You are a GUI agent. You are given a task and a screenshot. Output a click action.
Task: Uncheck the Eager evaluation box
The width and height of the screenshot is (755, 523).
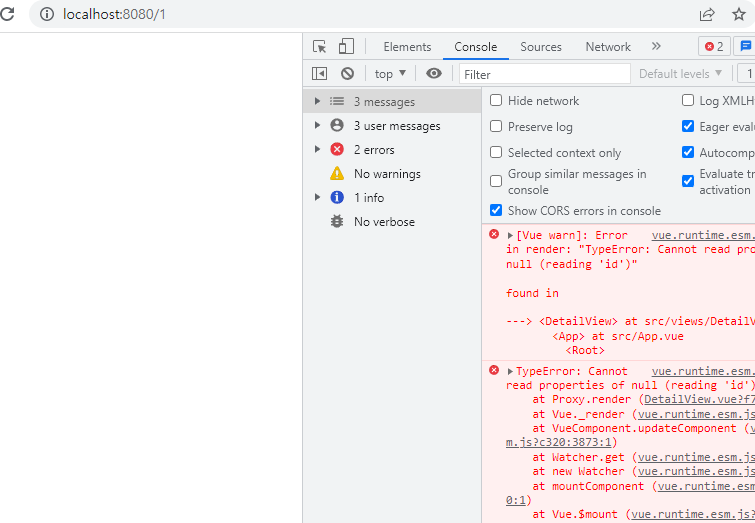(688, 126)
